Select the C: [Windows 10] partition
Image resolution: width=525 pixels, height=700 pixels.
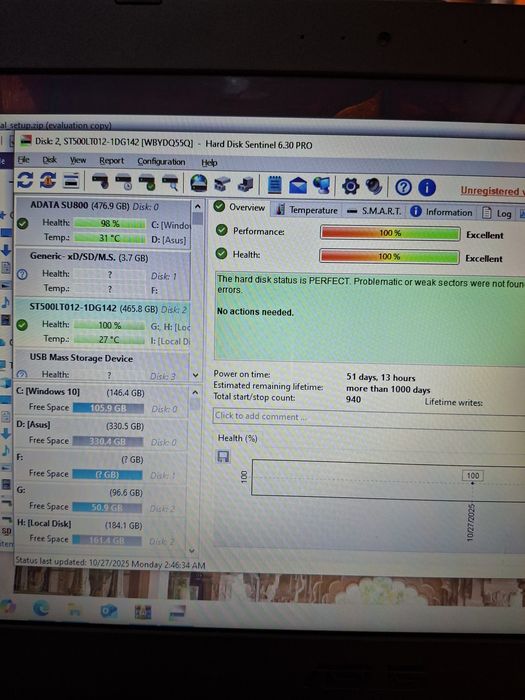(x=100, y=400)
